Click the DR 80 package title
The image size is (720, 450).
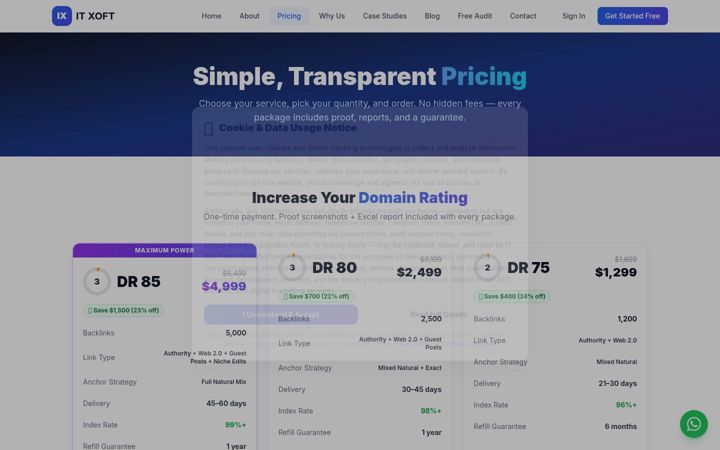point(334,268)
